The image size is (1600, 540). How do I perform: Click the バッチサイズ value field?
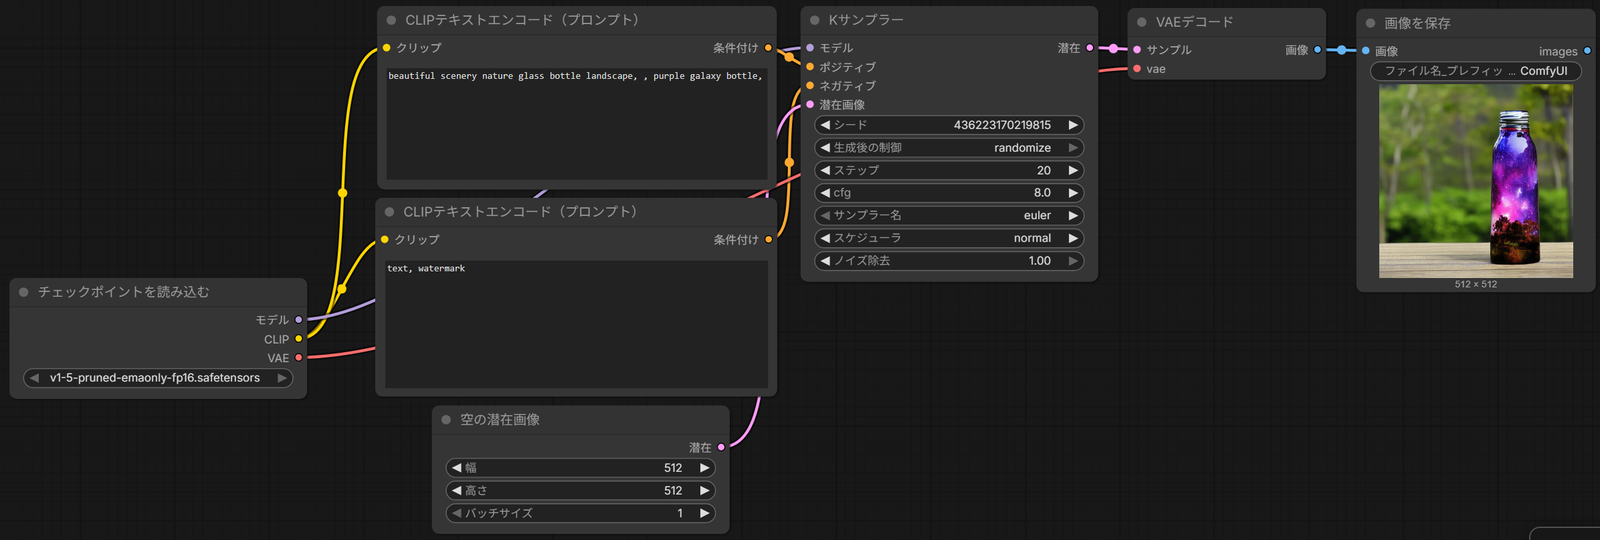click(580, 513)
